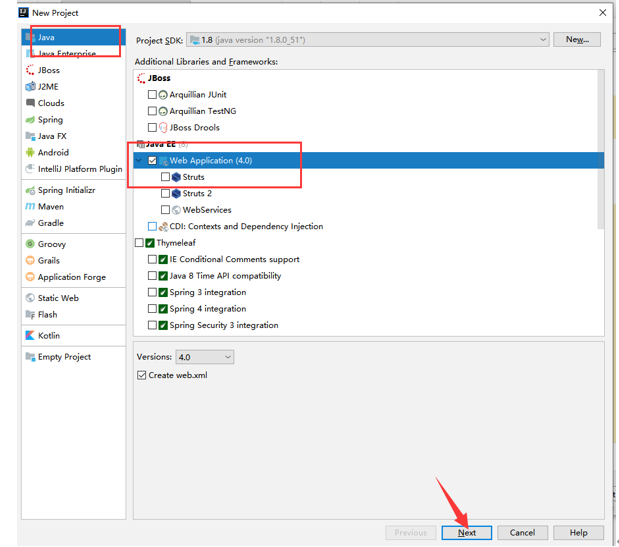Check Java 8 Time API compatibility
Image resolution: width=619 pixels, height=547 pixels.
pos(152,276)
